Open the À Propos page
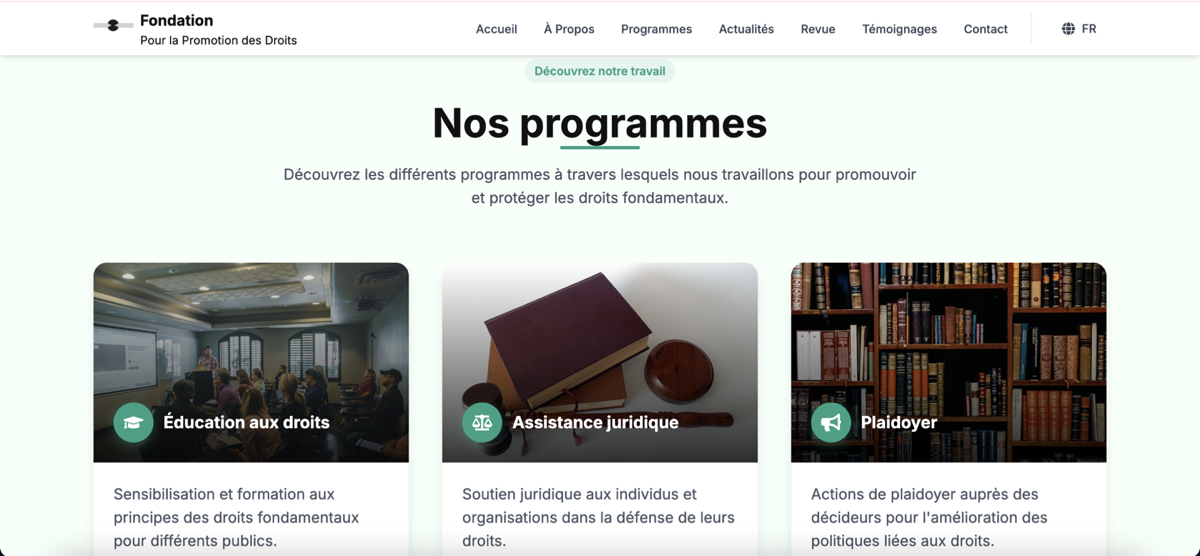The height and width of the screenshot is (556, 1200). coord(569,29)
